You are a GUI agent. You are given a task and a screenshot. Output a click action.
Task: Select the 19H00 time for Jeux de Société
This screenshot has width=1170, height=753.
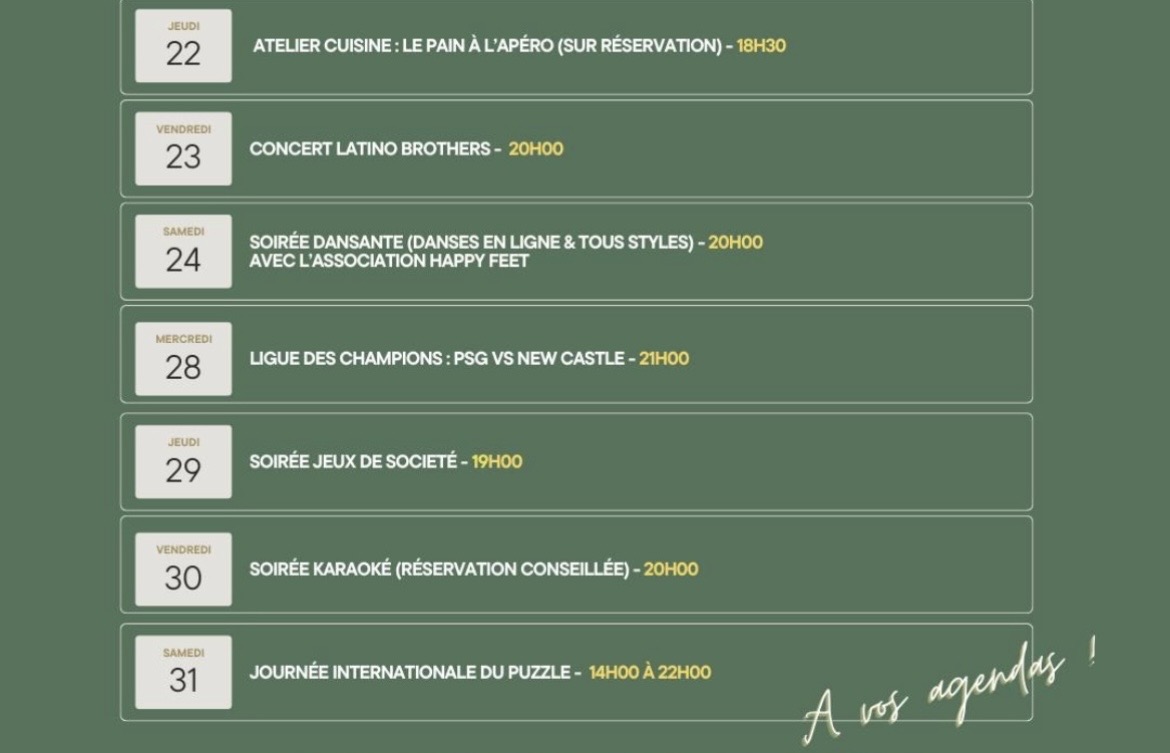pos(497,462)
